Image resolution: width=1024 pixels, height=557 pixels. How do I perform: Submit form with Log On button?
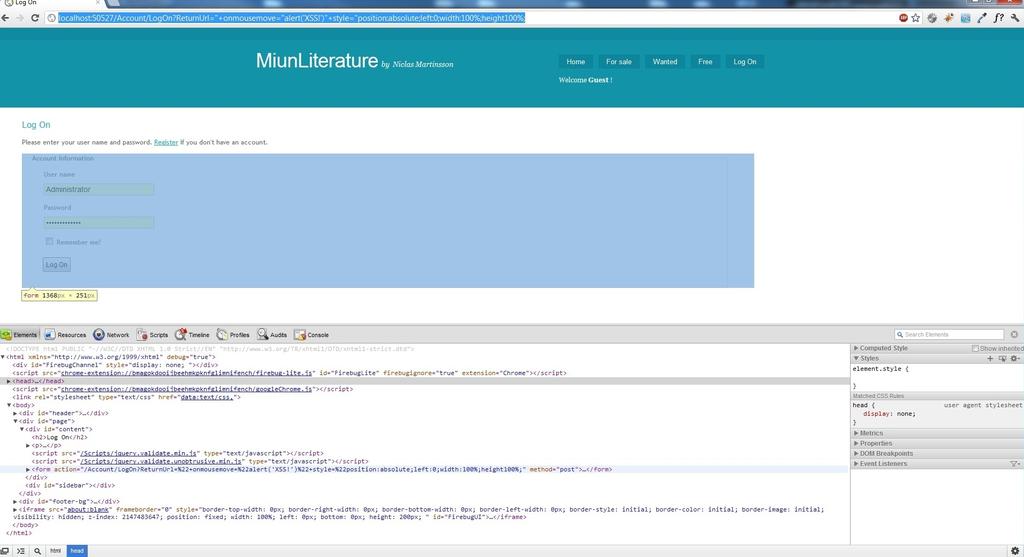57,264
